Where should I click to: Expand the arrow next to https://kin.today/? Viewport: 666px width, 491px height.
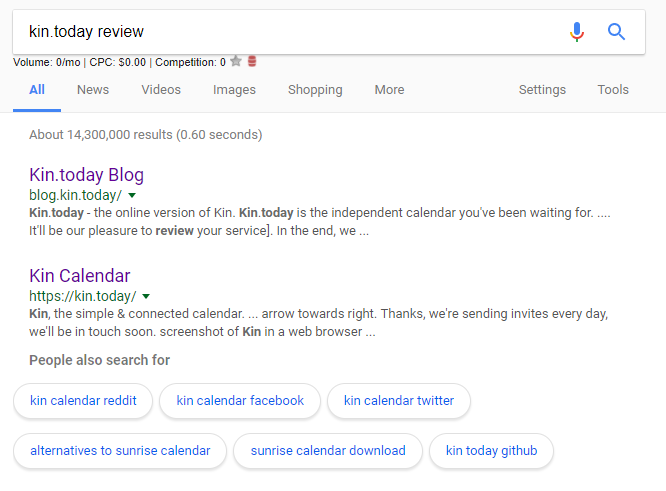(x=146, y=296)
